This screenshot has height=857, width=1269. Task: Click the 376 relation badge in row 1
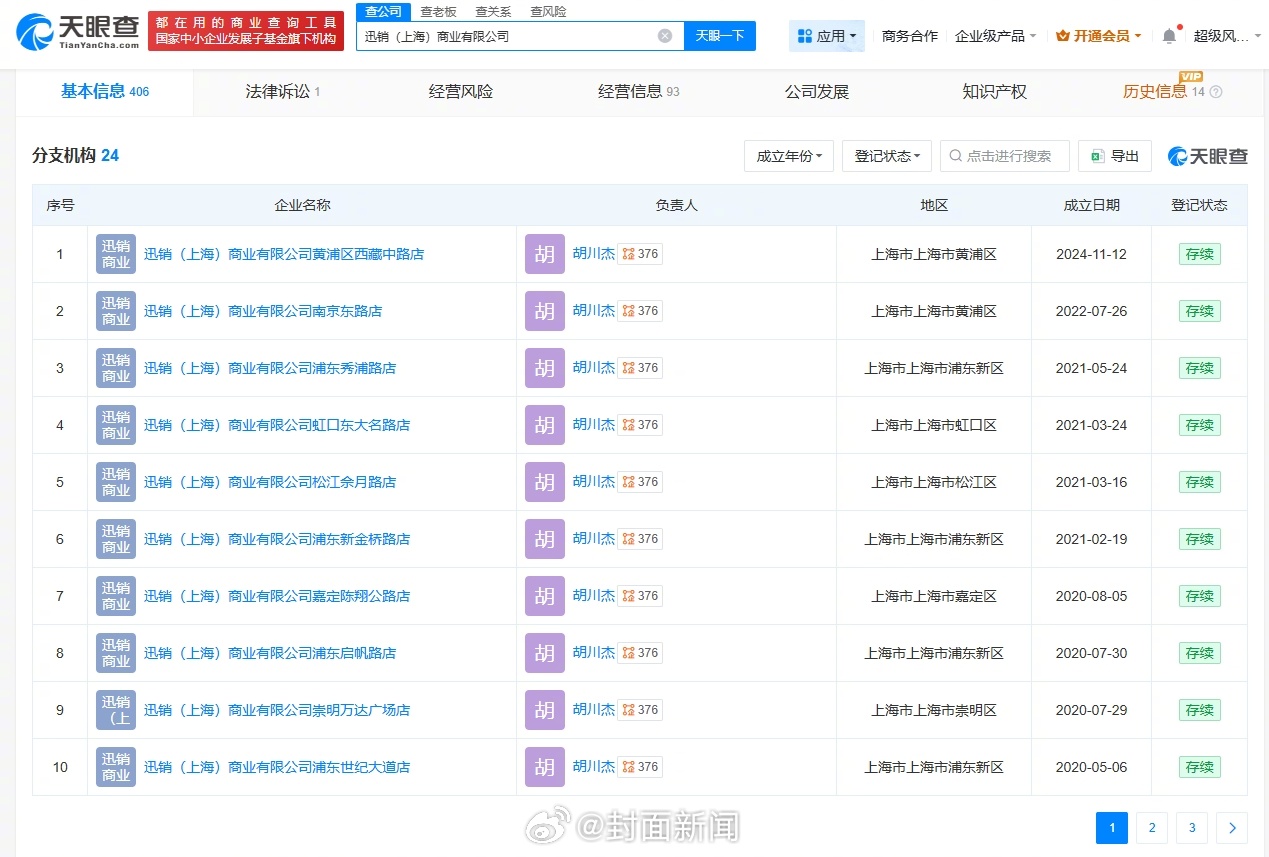(x=640, y=254)
